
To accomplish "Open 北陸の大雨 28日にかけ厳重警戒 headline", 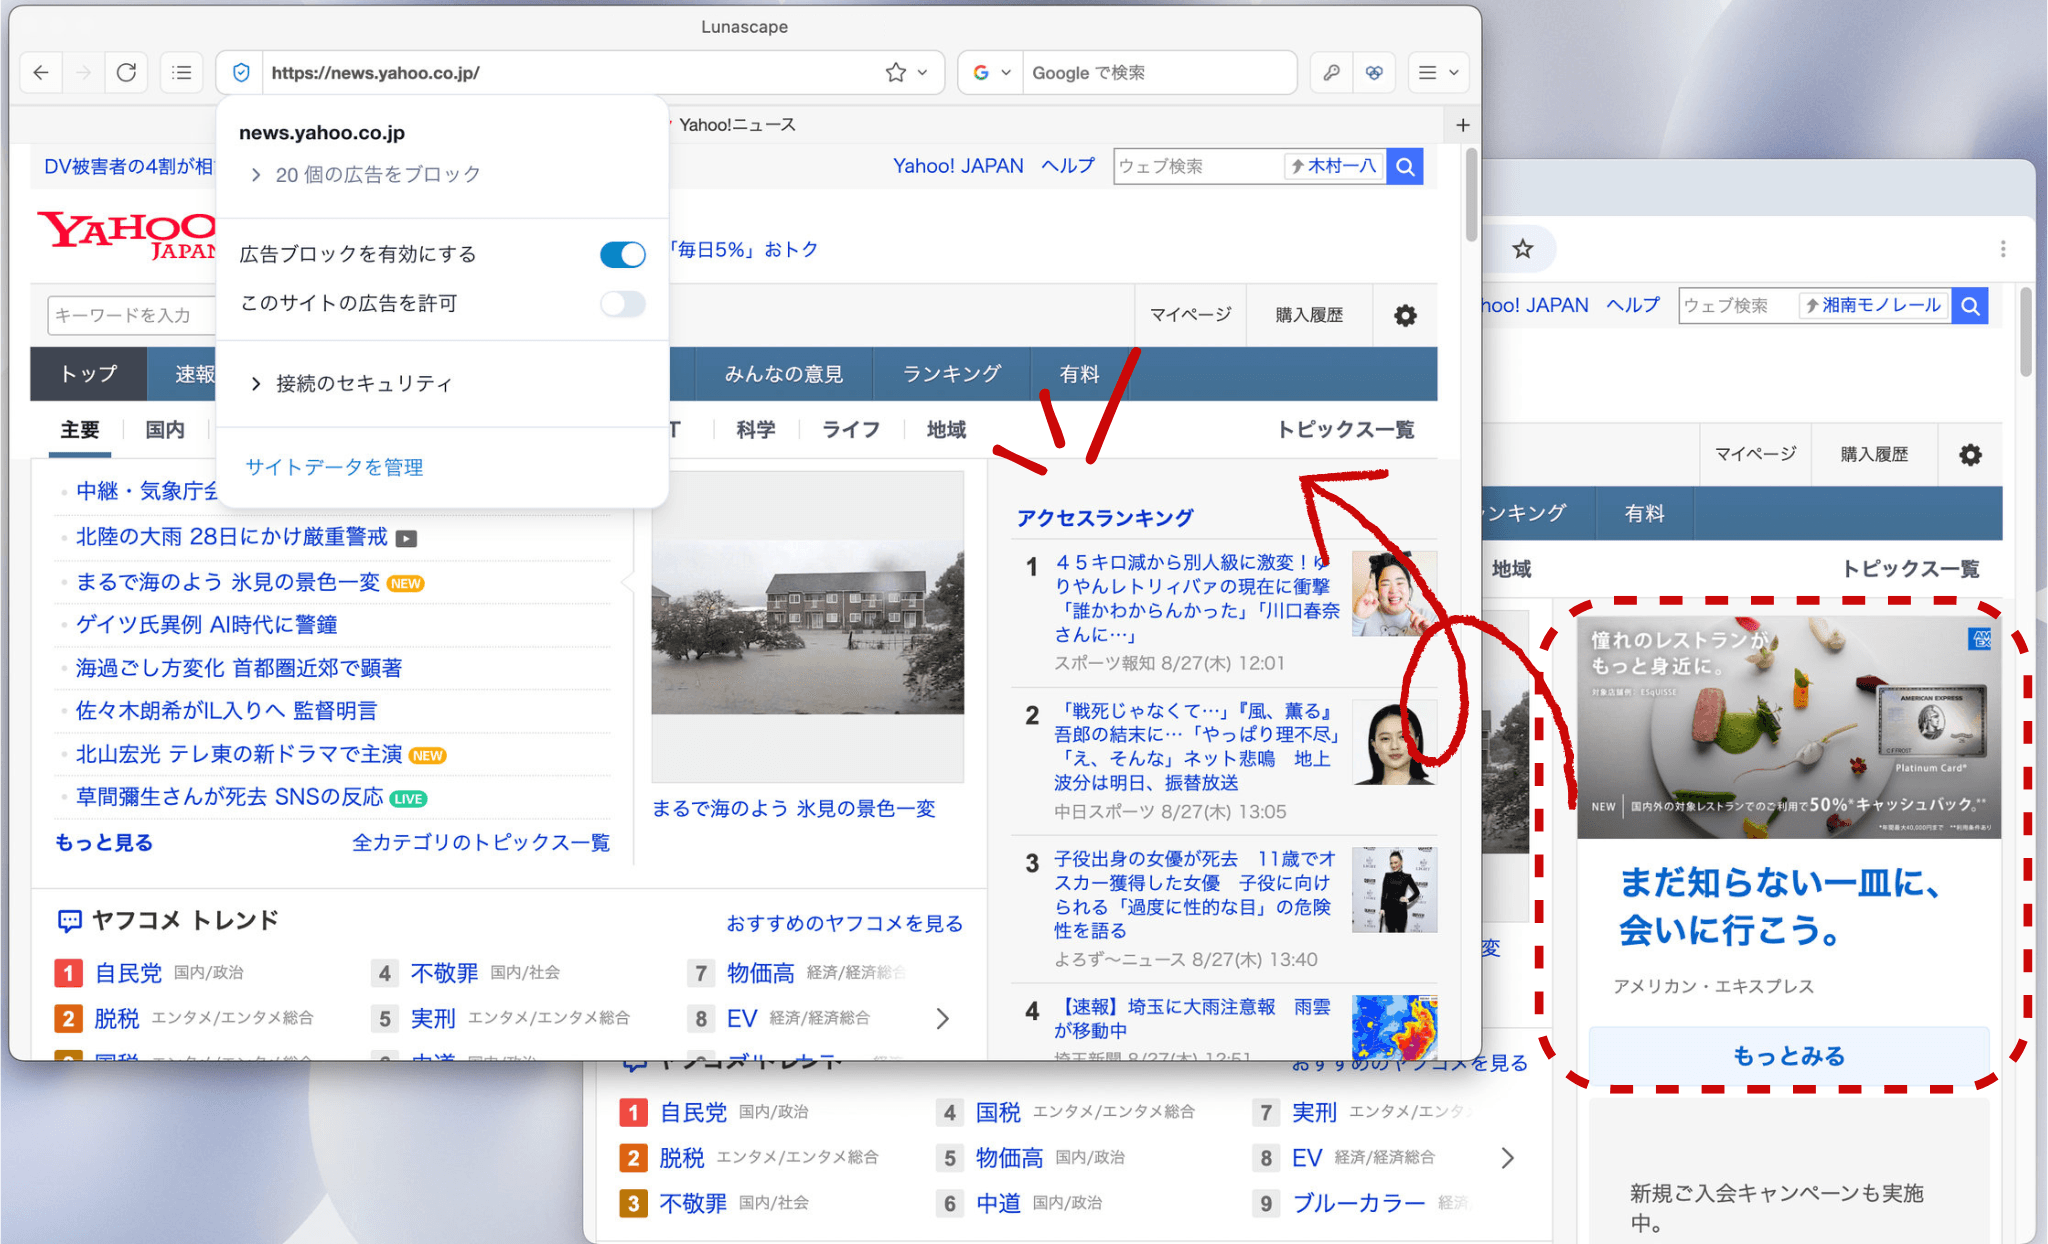I will [232, 537].
